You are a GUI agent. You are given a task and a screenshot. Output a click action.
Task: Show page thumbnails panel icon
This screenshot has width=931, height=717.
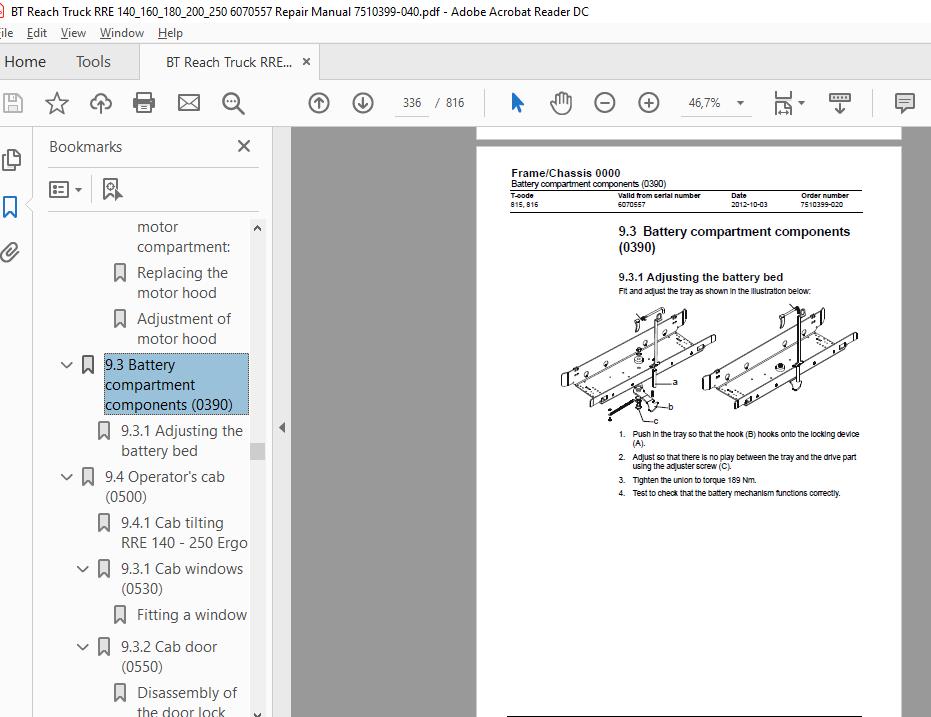tap(11, 160)
